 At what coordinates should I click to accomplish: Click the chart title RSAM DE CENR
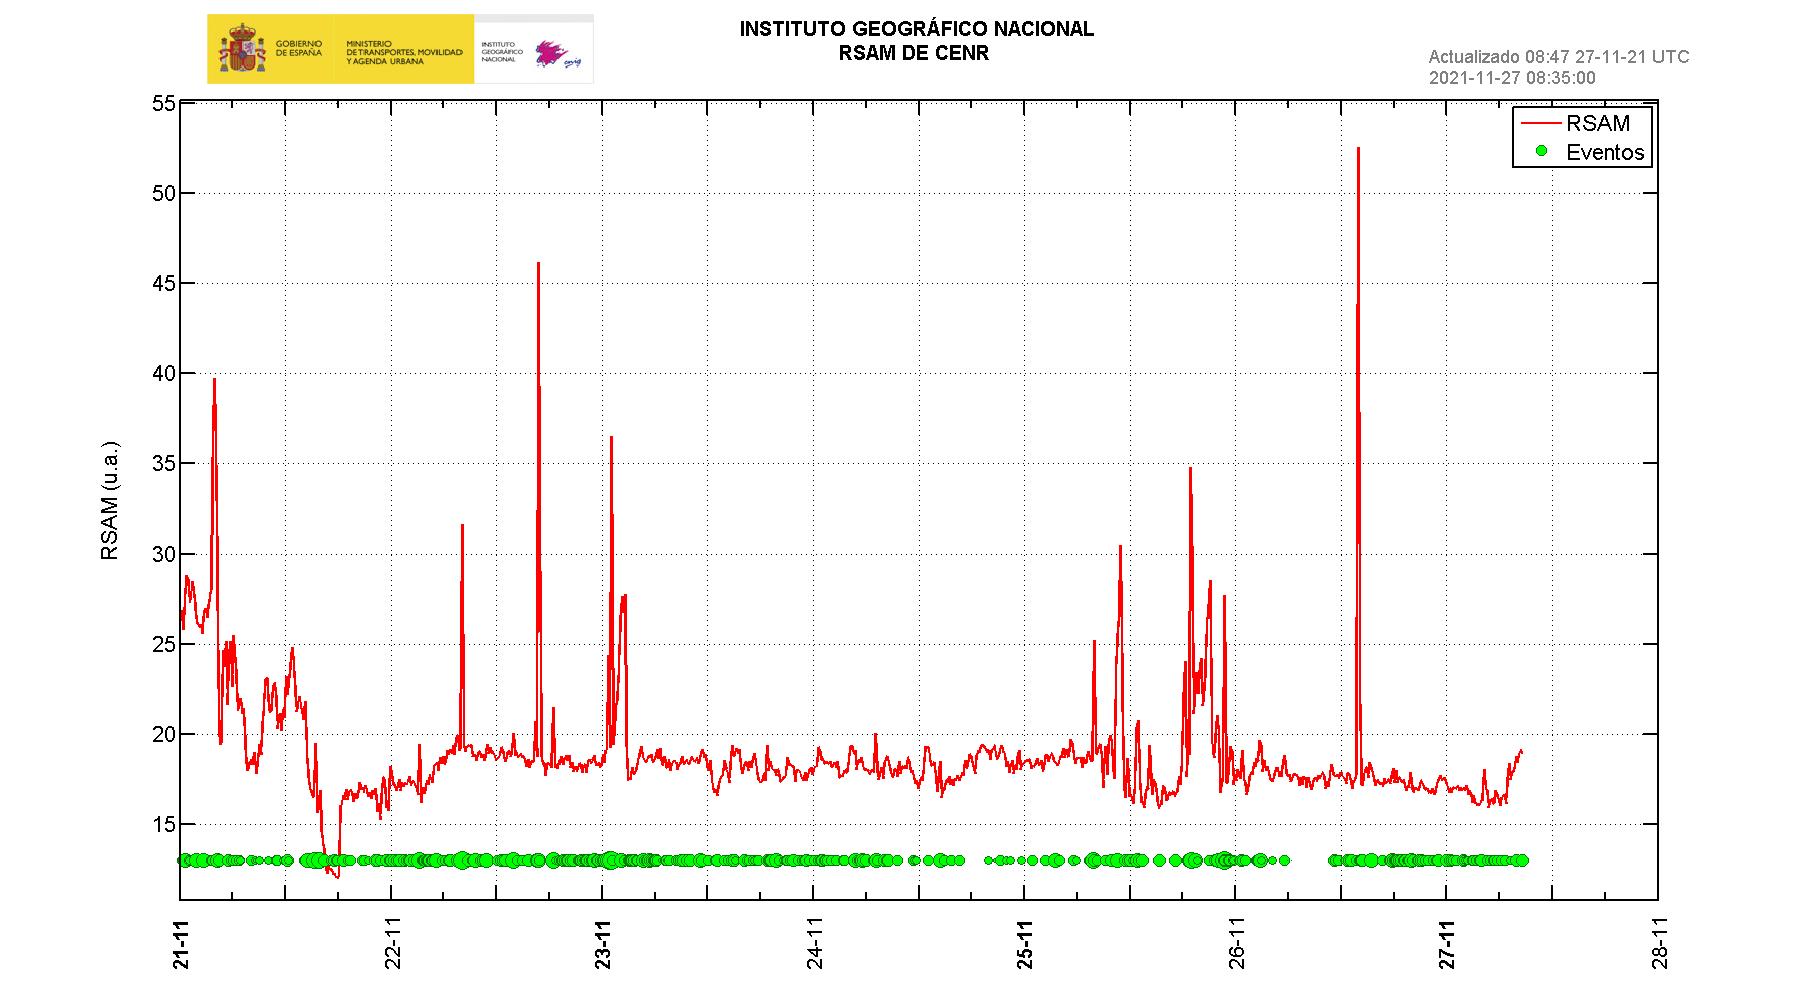(915, 54)
